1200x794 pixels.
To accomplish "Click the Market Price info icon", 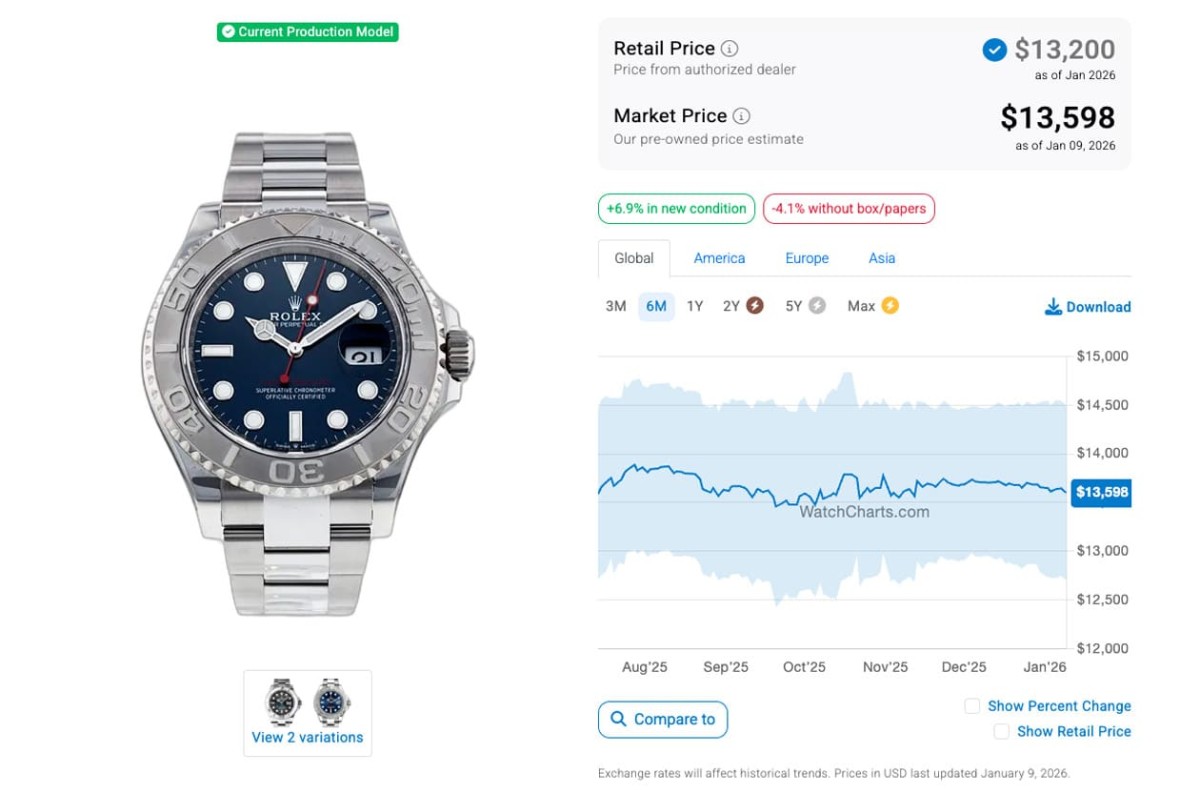I will 741,116.
